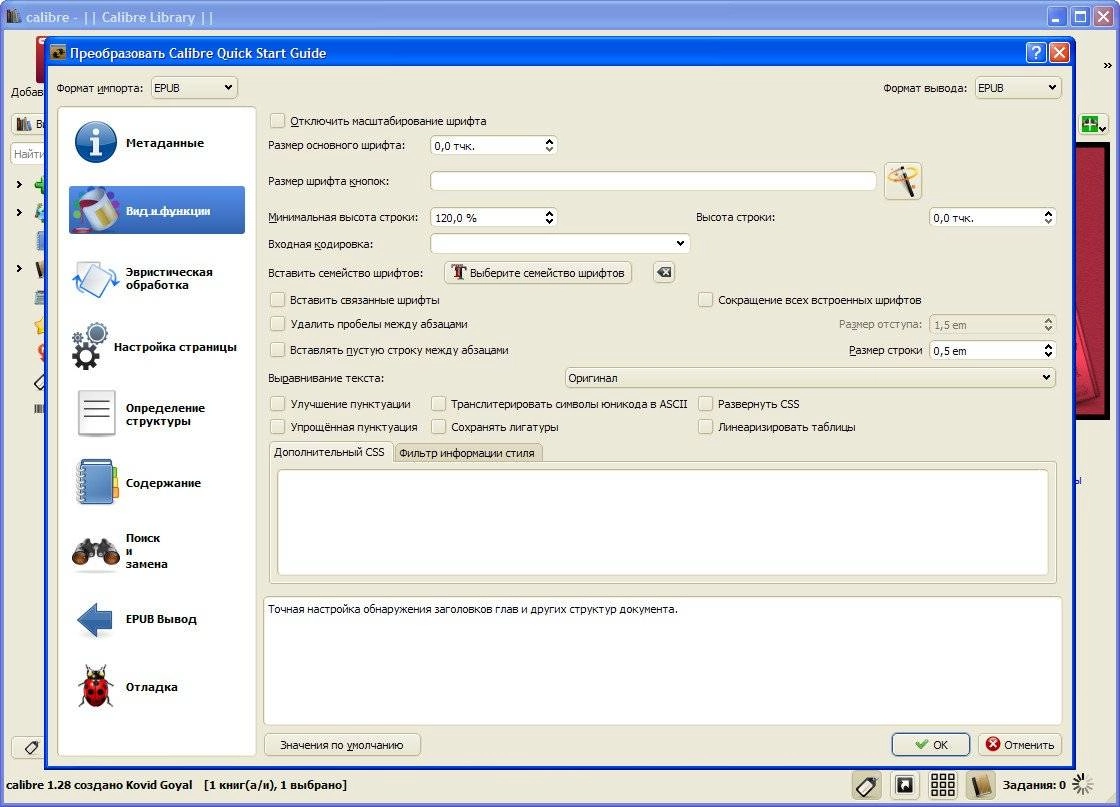Enable Сокращение всех встроенных шрифтов
Screen dimensions: 1120x807
(x=705, y=300)
